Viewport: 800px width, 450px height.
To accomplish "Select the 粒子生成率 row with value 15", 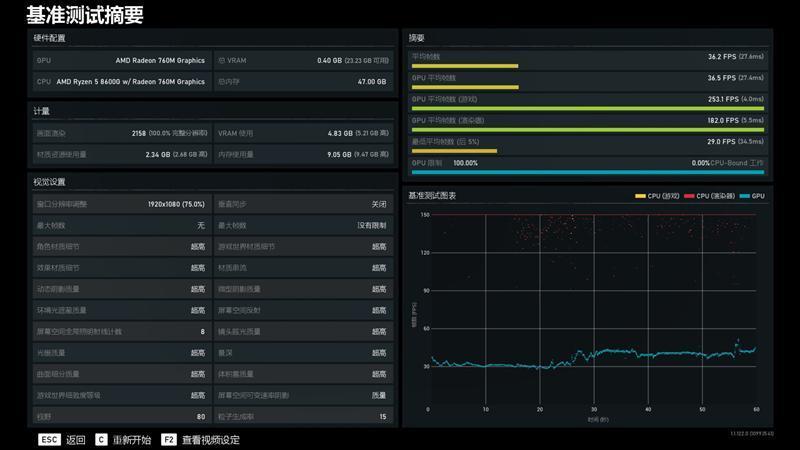I will [301, 416].
